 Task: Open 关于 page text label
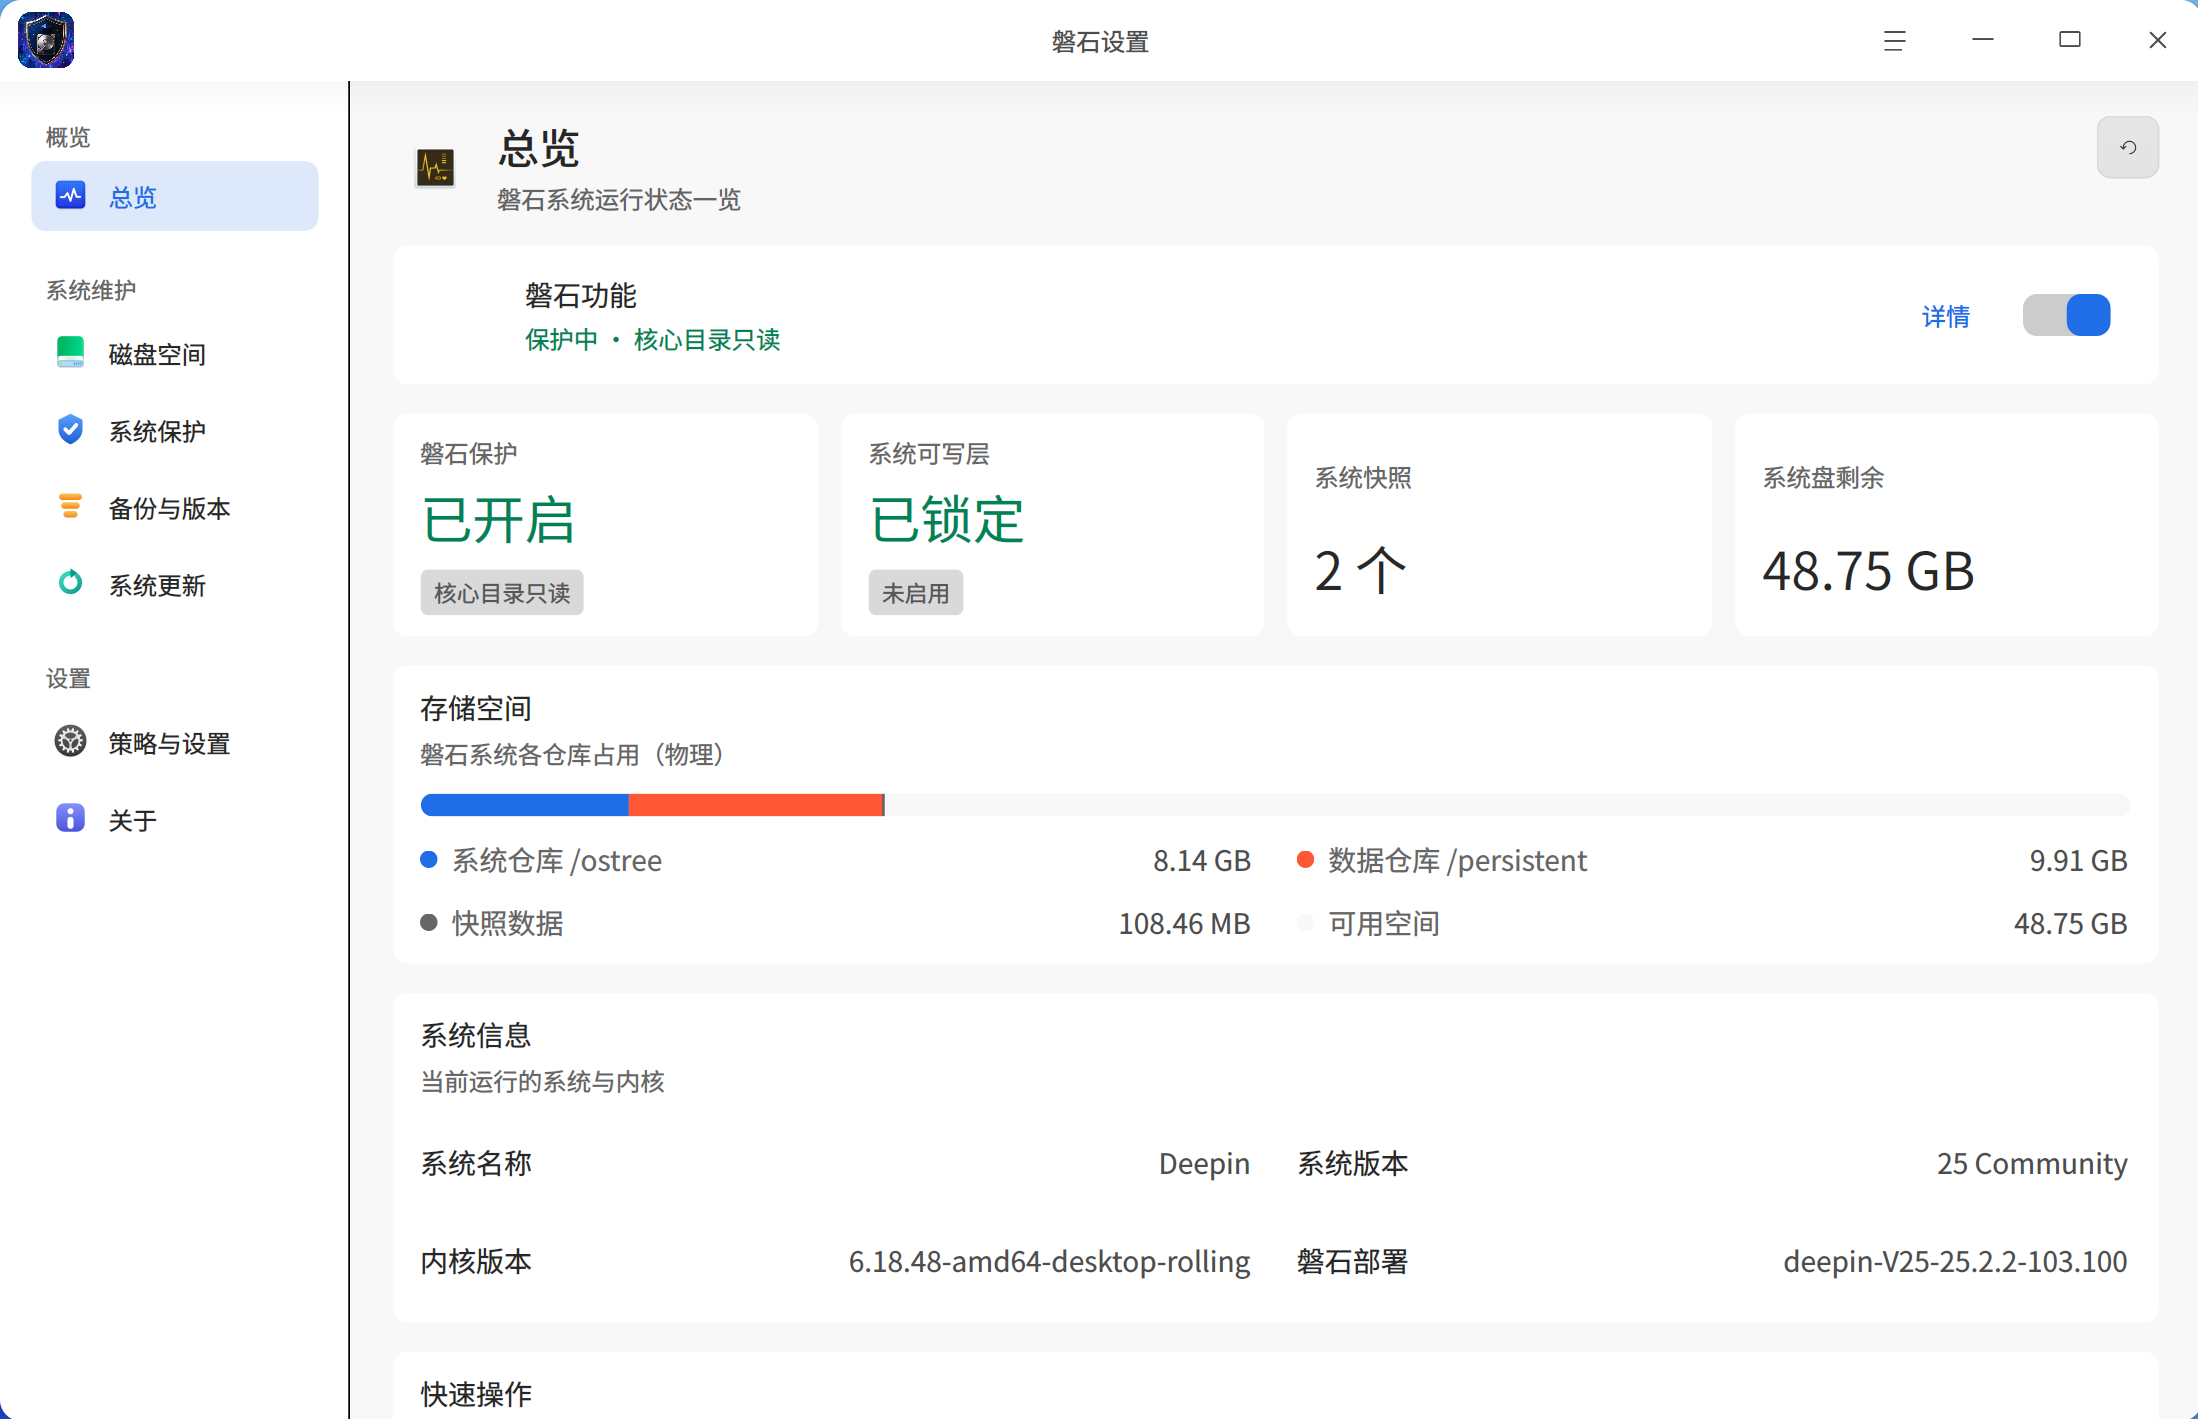pyautogui.click(x=133, y=820)
